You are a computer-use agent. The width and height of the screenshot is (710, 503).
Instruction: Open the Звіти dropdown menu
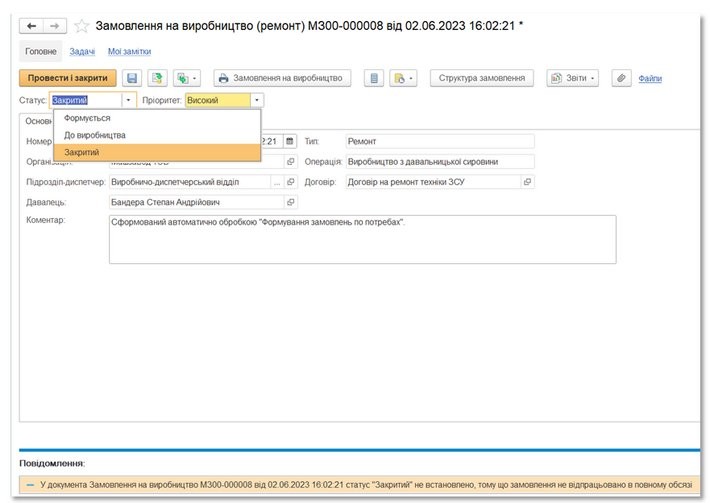tap(572, 77)
